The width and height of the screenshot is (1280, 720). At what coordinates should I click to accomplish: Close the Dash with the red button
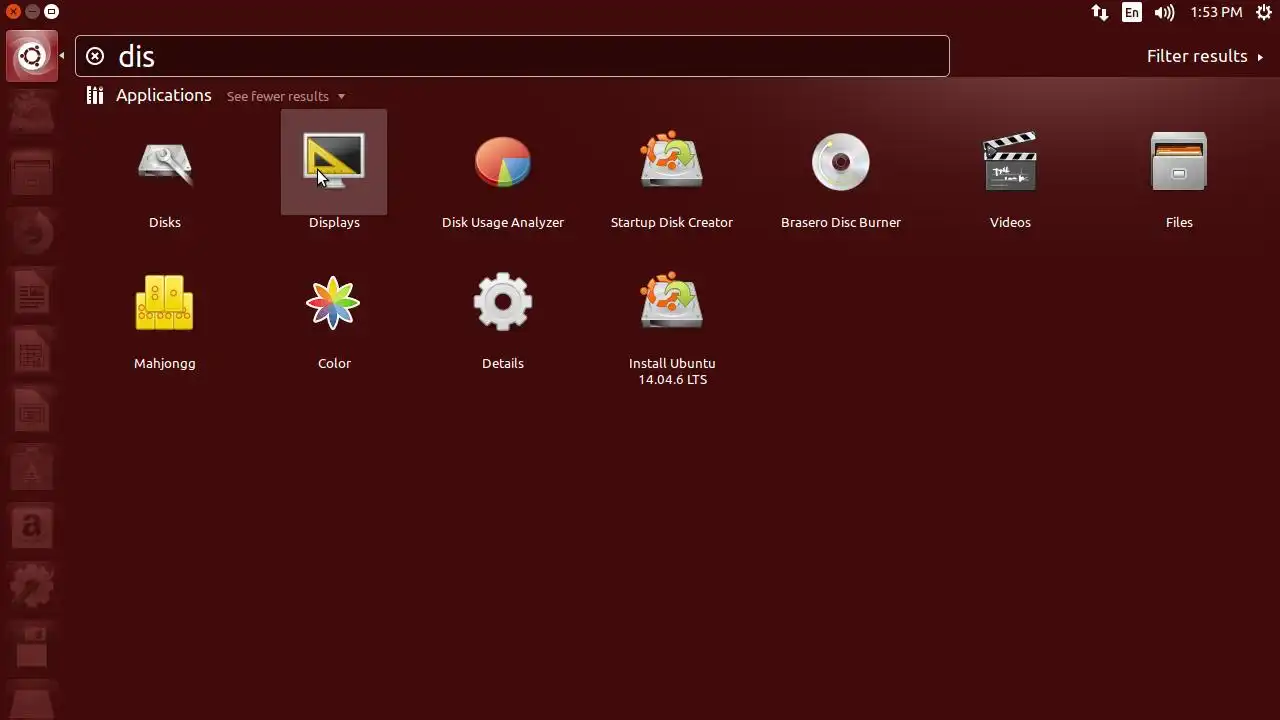pos(13,12)
